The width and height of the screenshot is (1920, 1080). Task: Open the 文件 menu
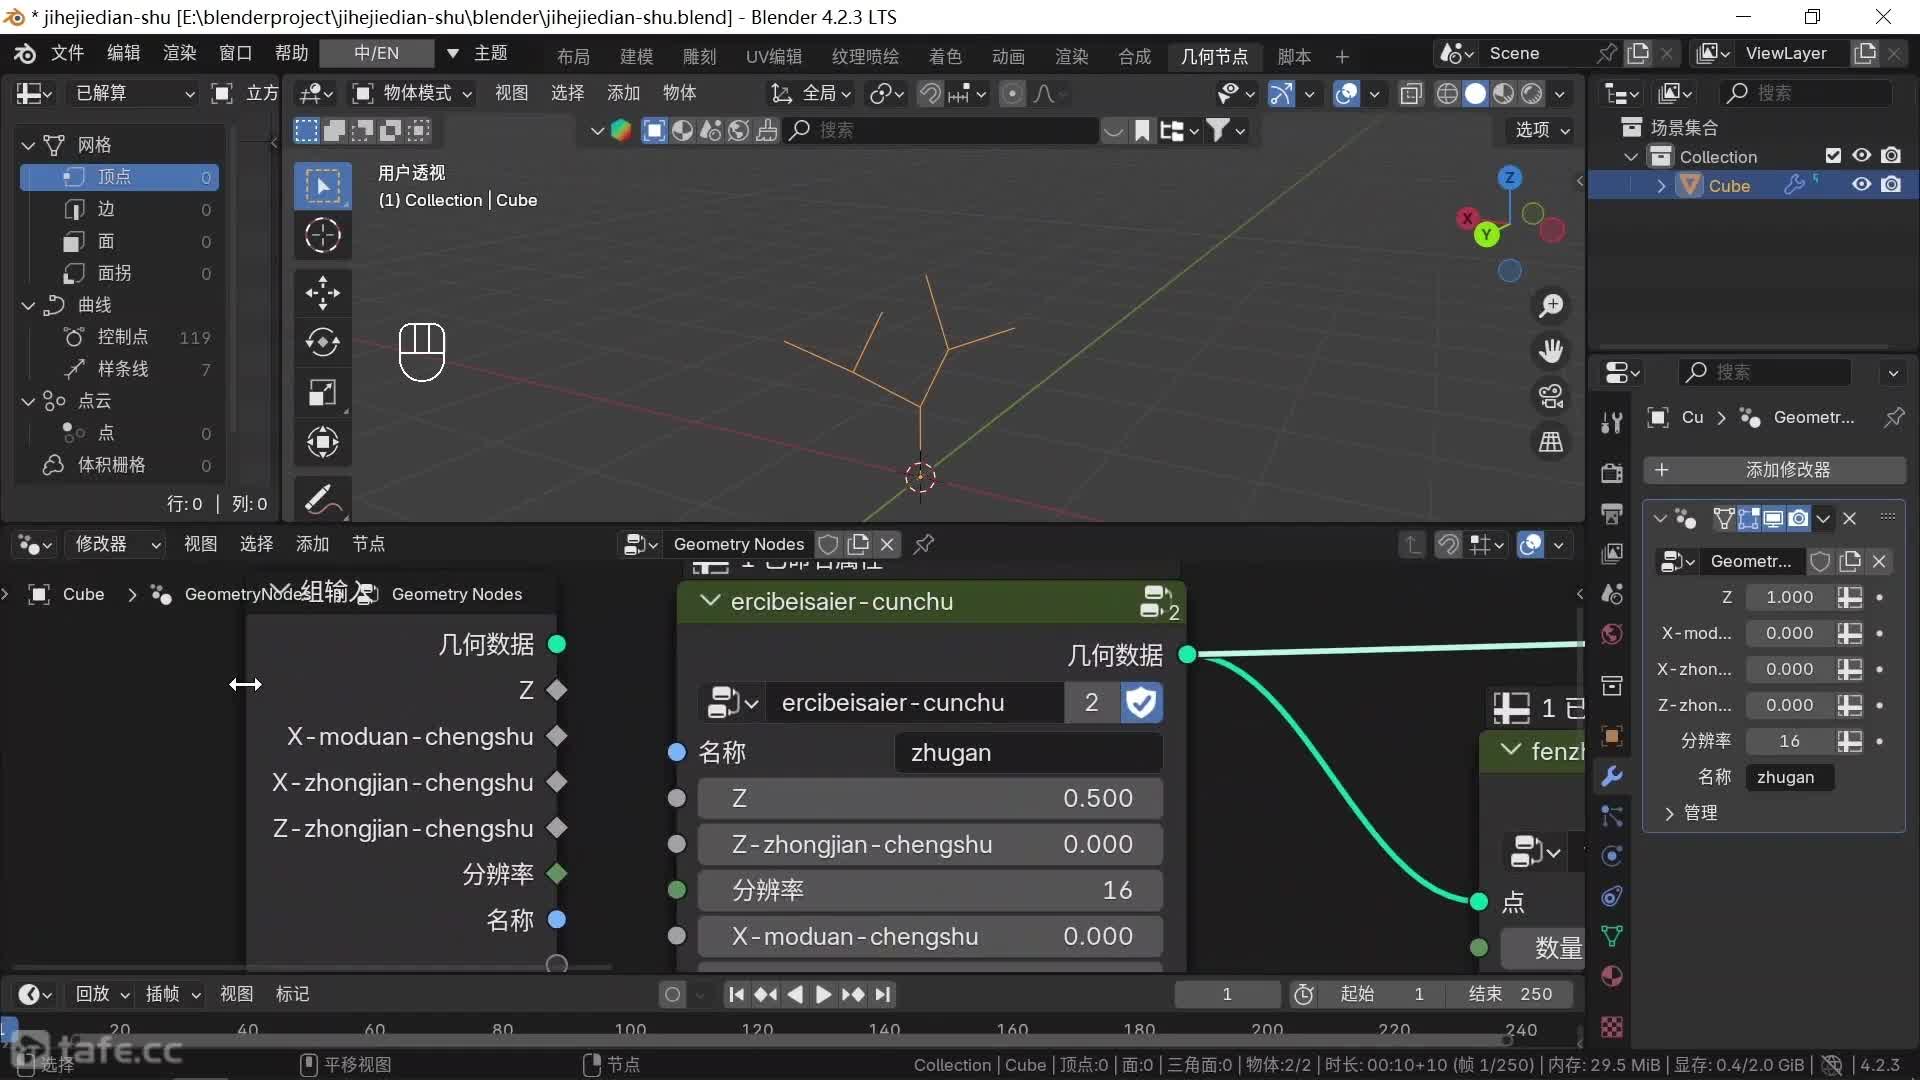67,53
